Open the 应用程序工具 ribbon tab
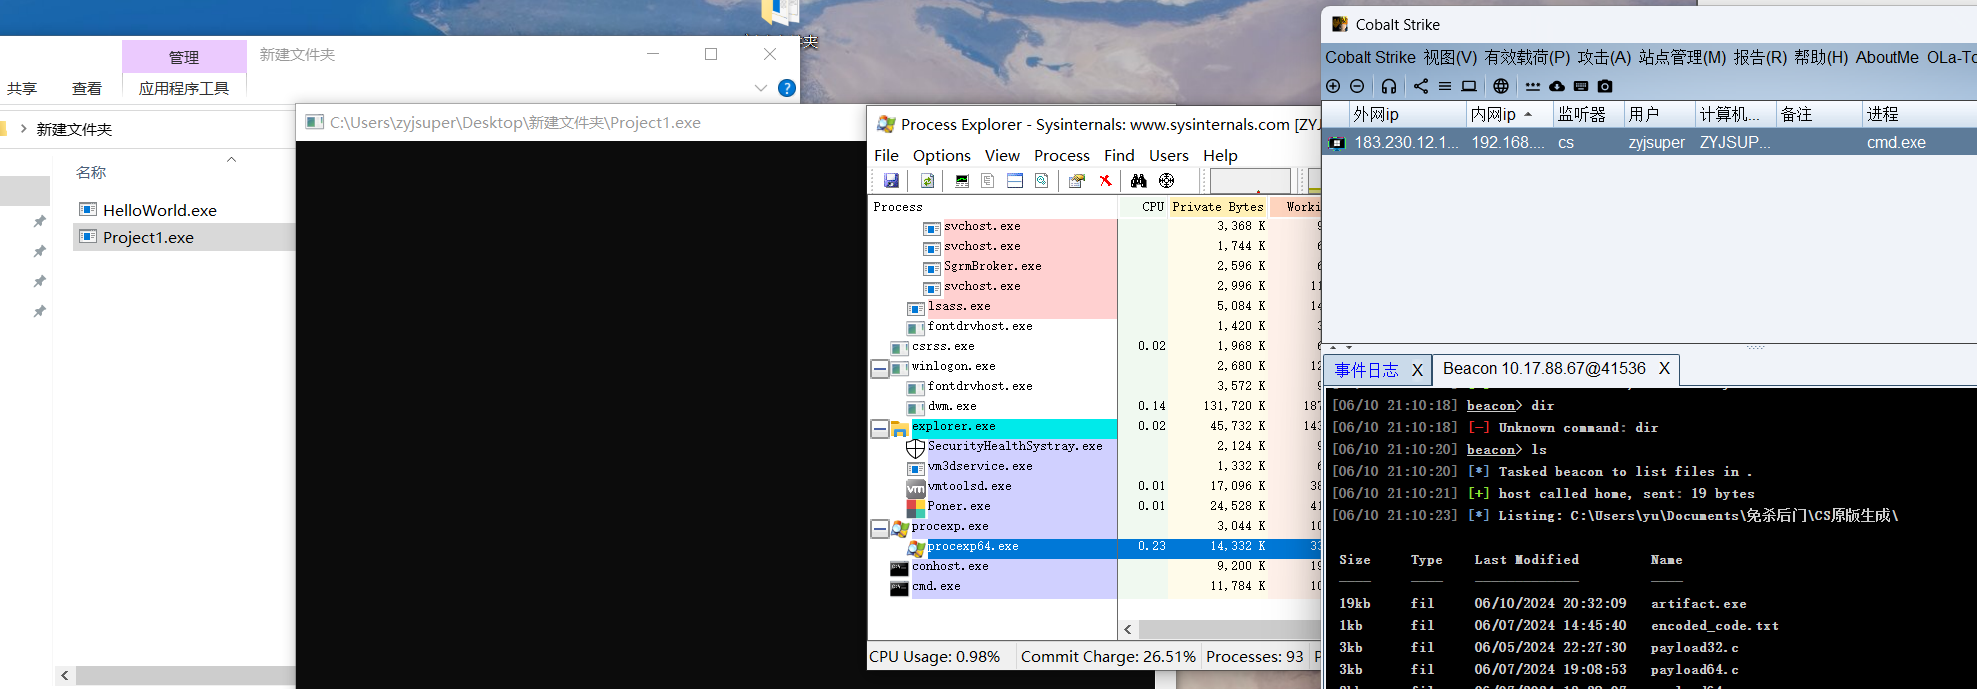The image size is (1977, 689). pyautogui.click(x=184, y=88)
